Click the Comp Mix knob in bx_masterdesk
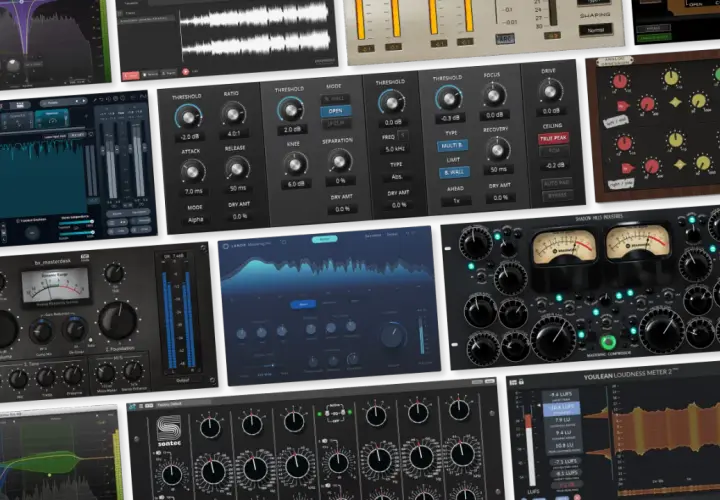Screen dimensions: 720x500 [x=41, y=331]
